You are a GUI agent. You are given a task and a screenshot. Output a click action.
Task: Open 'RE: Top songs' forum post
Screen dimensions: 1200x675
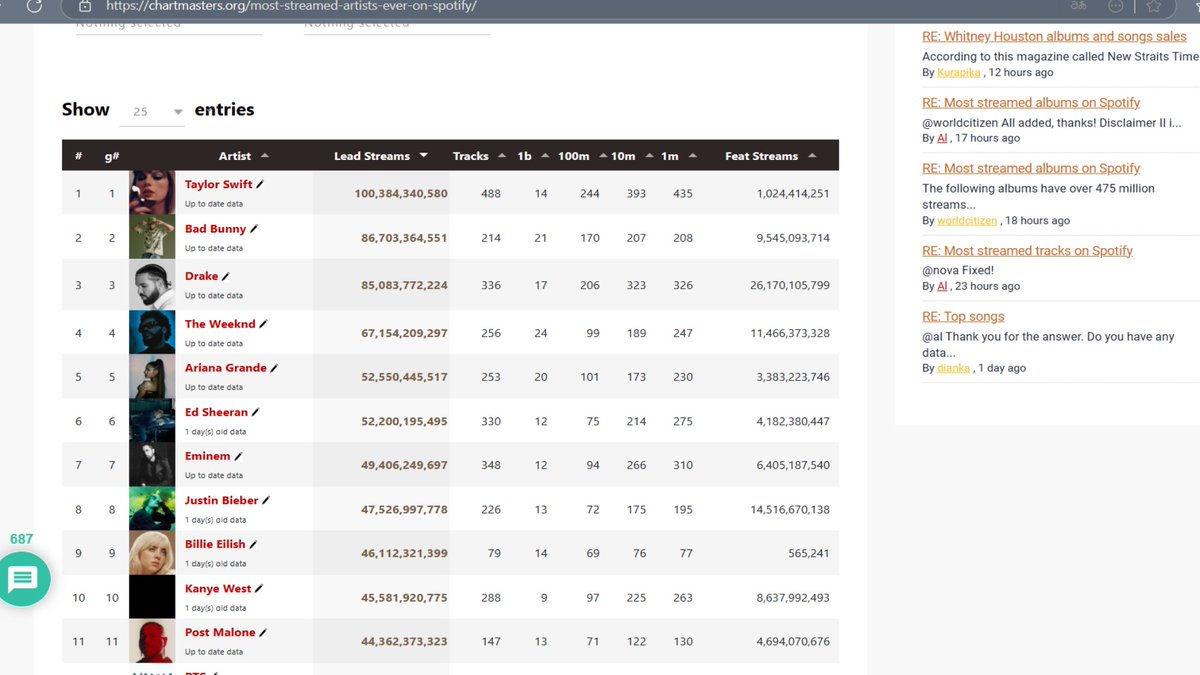(x=963, y=317)
